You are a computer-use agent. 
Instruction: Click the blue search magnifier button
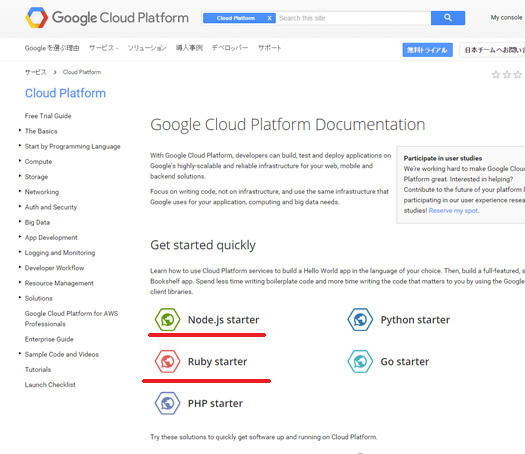[x=448, y=18]
